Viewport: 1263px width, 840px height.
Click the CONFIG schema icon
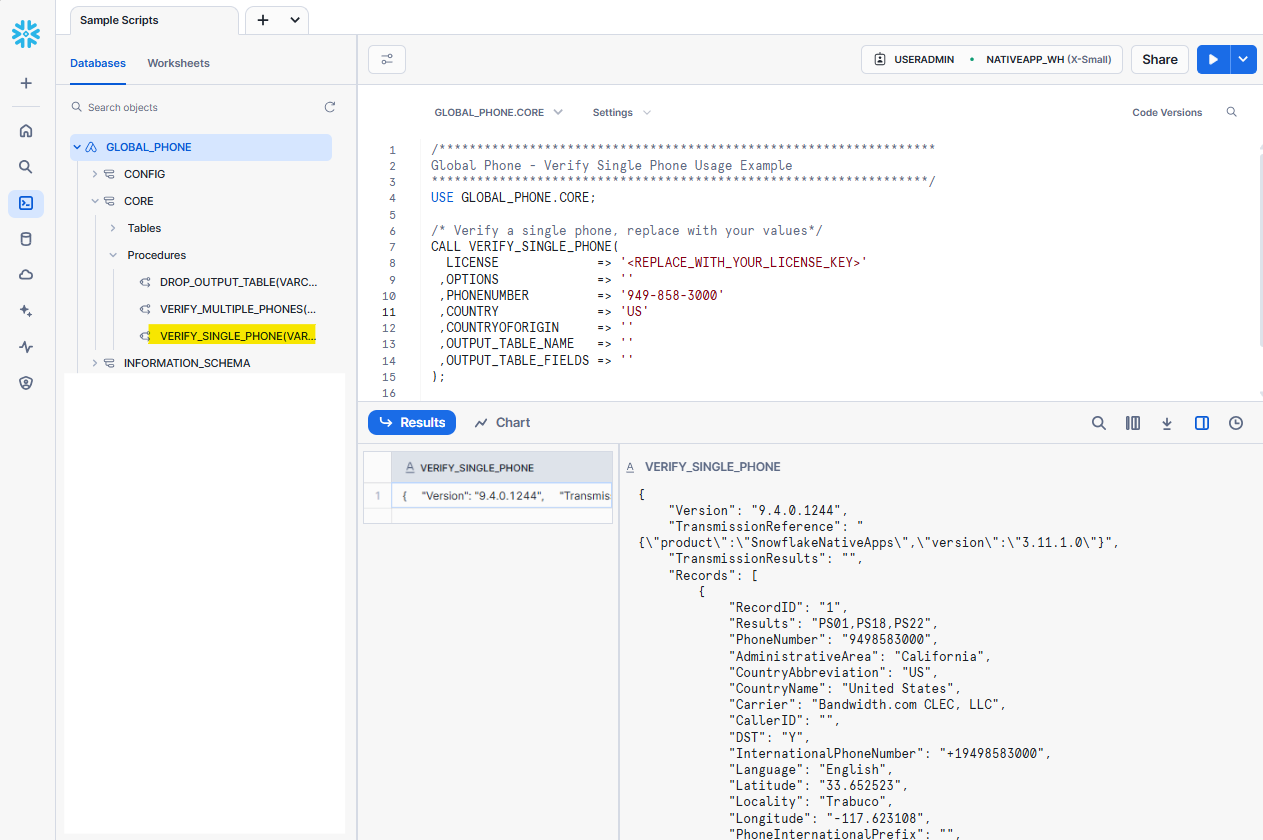[x=109, y=174]
